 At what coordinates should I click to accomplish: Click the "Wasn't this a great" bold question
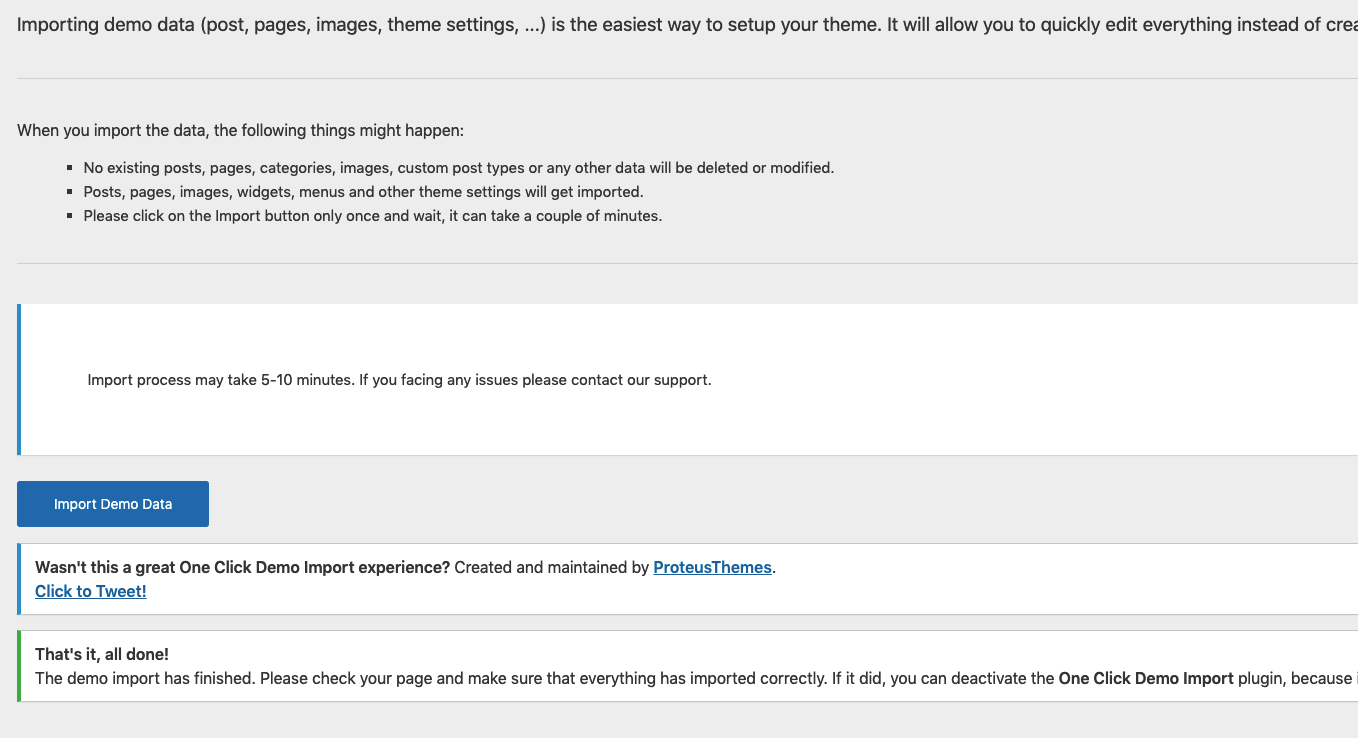pos(242,567)
